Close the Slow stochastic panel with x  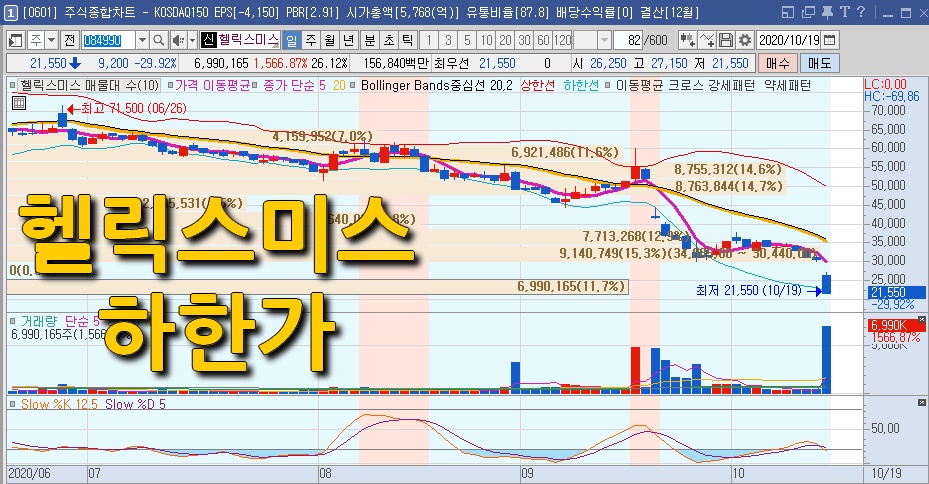click(x=921, y=402)
